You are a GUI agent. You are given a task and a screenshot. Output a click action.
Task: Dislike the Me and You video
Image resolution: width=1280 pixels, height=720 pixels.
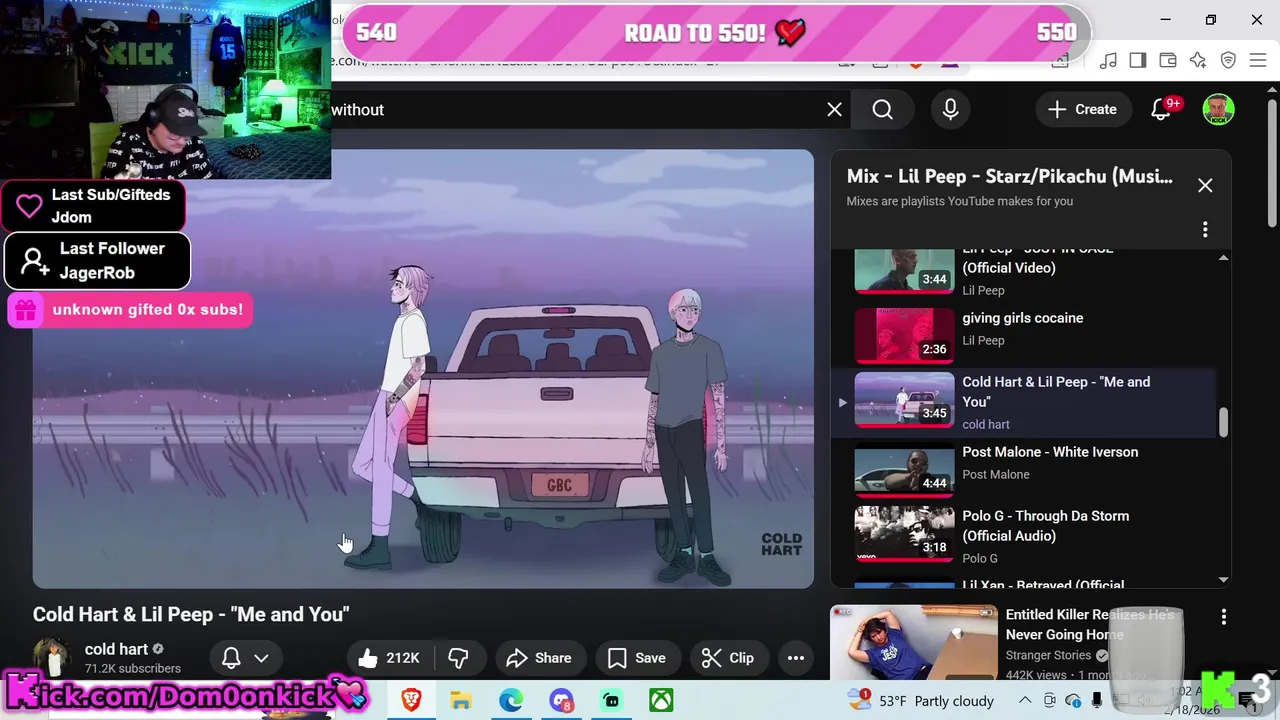(458, 658)
